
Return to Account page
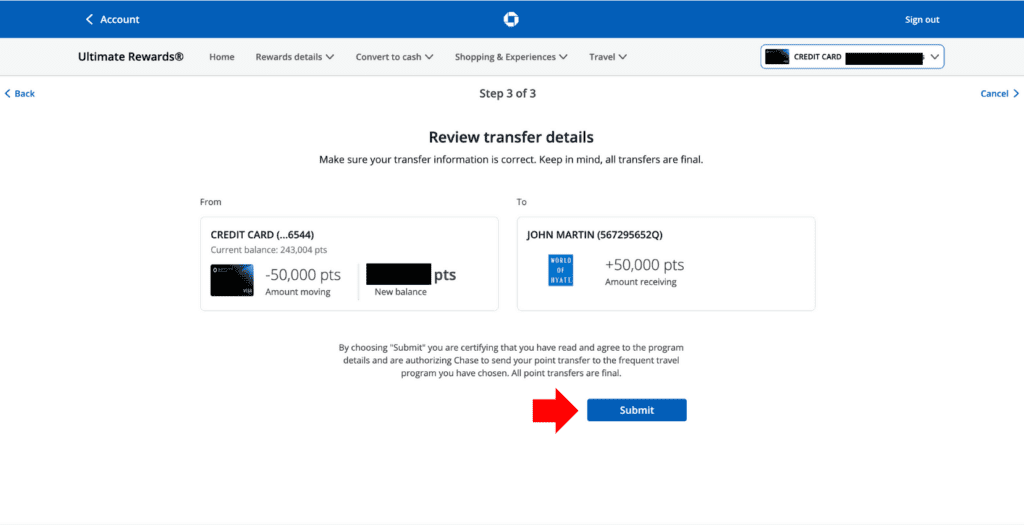pyautogui.click(x=113, y=20)
